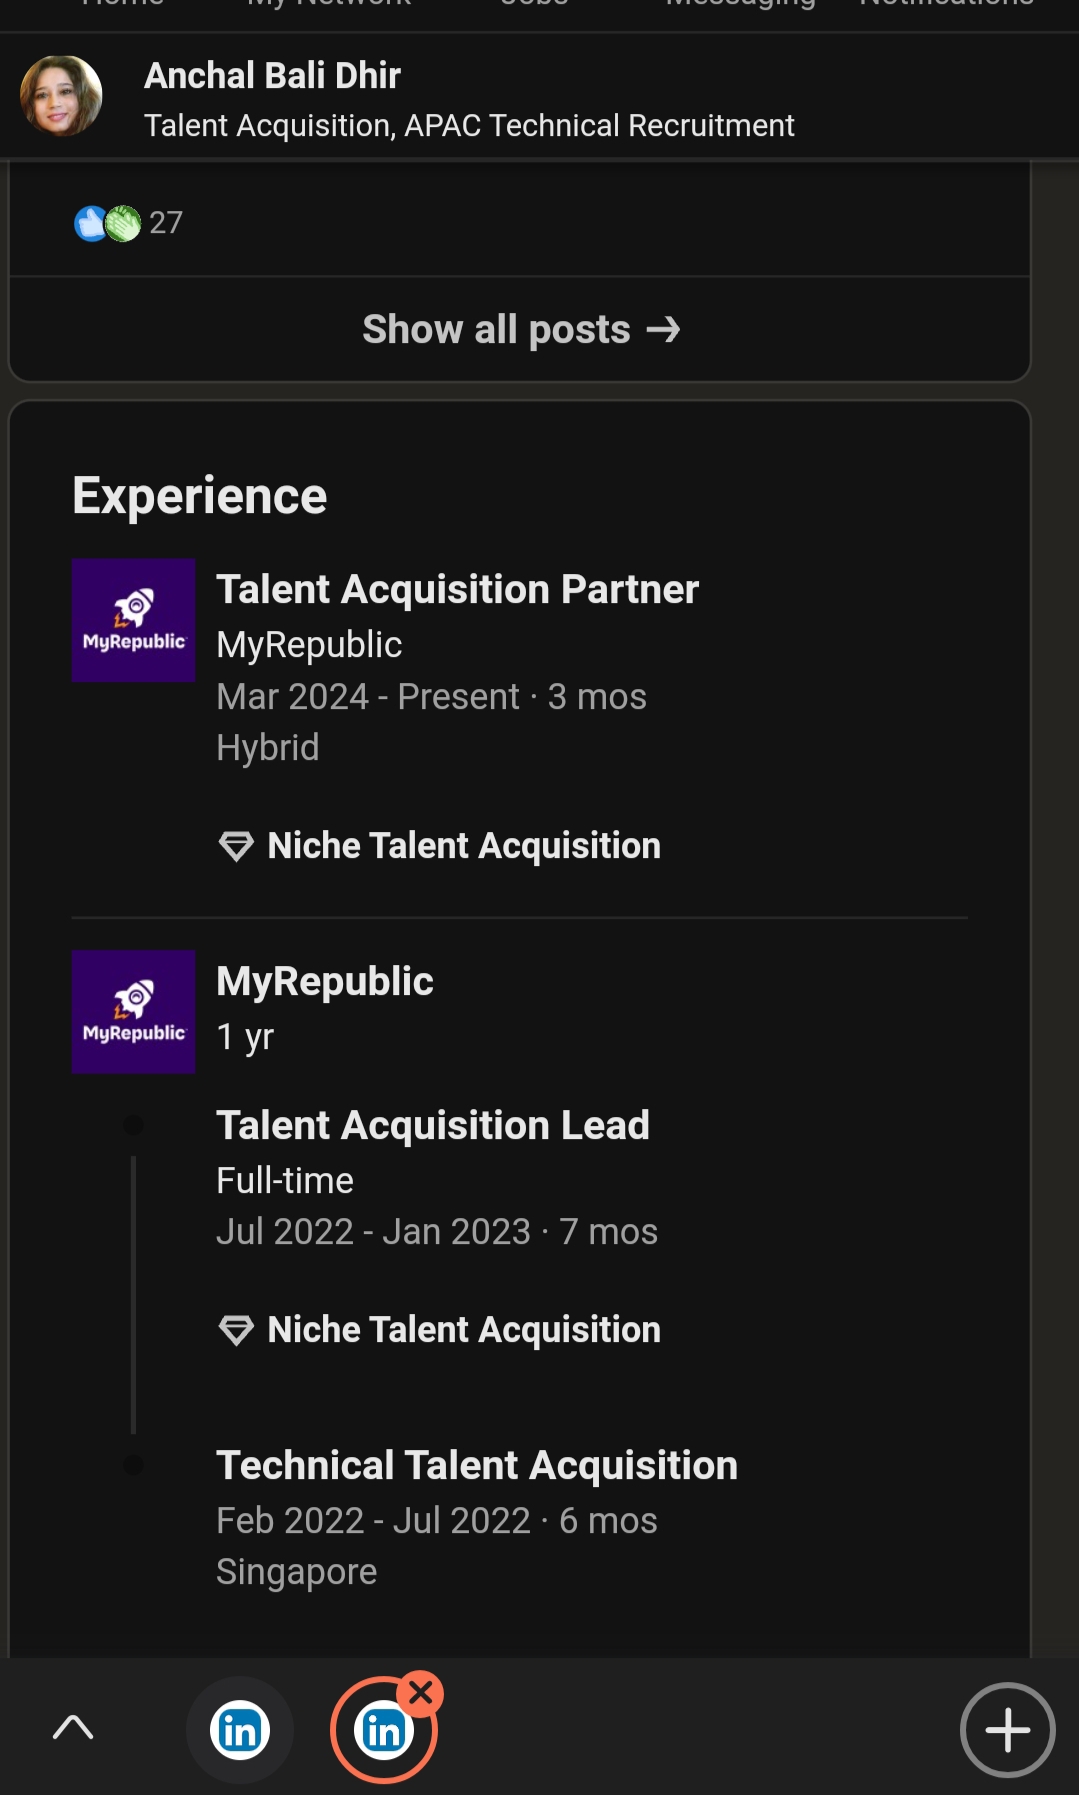Viewport: 1079px width, 1795px height.
Task: Click the arrow next to Show all posts
Action: coord(663,330)
